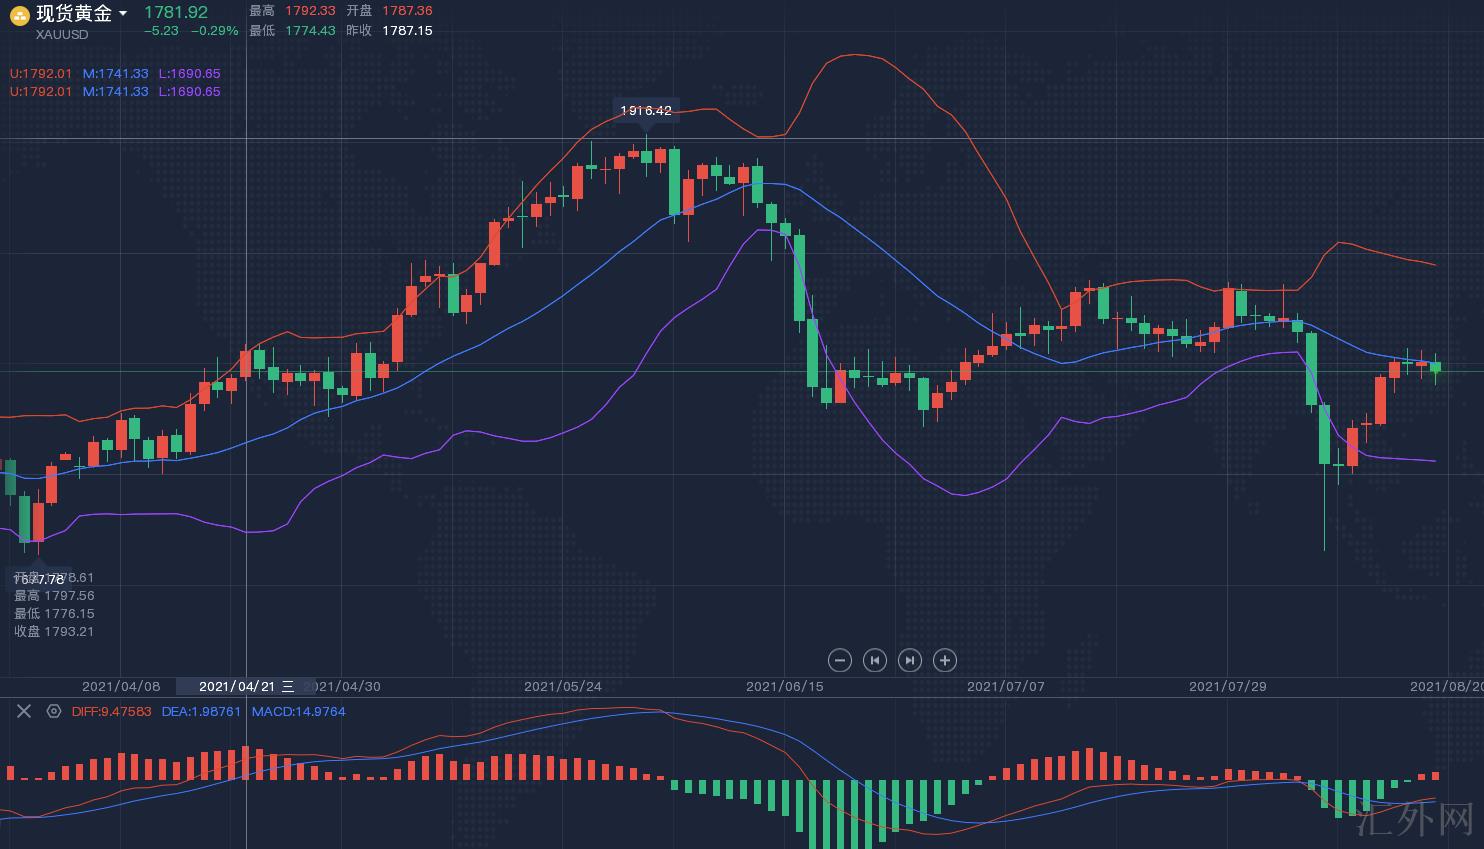The image size is (1484, 849).
Task: Close the MACD indicator panel
Action: [x=24, y=711]
